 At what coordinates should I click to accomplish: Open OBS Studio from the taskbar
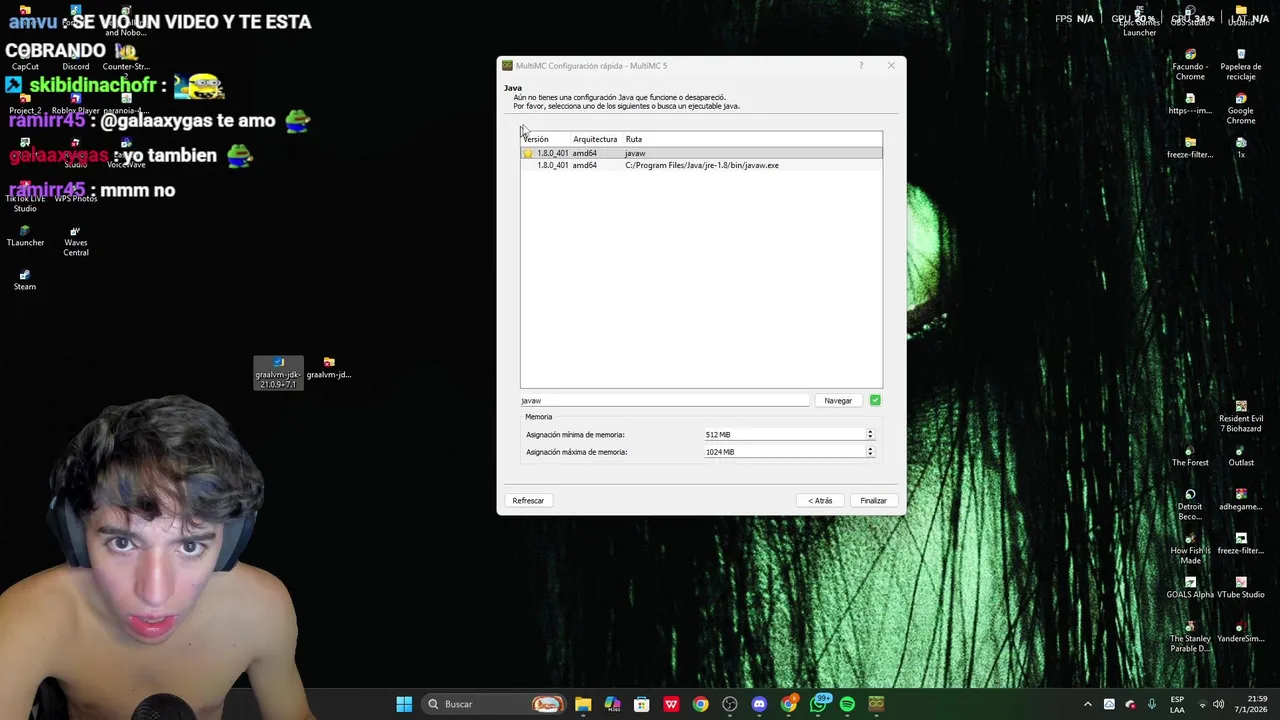(730, 704)
